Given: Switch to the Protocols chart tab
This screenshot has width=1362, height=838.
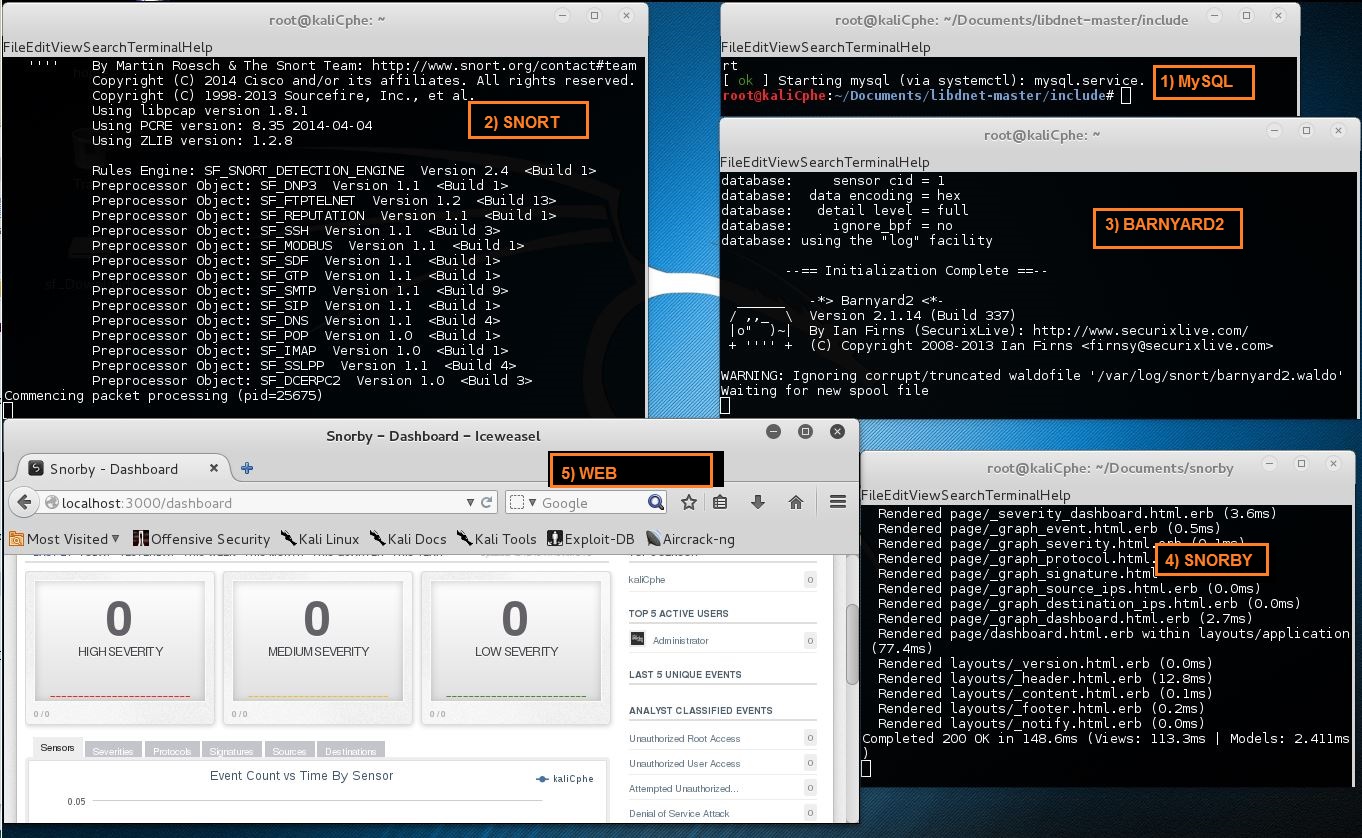Looking at the screenshot, I should tap(172, 751).
